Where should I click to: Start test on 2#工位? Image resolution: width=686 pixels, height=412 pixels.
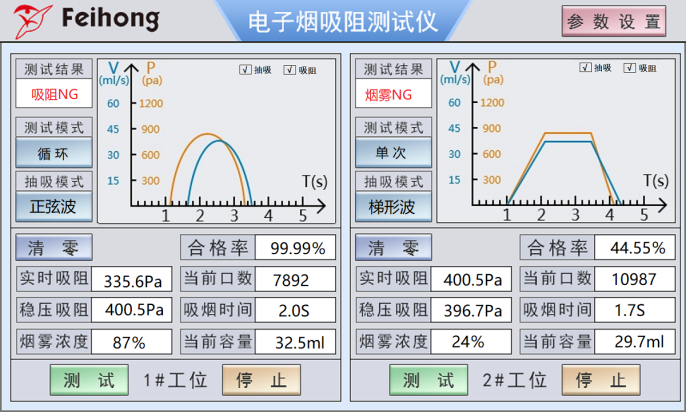pyautogui.click(x=429, y=380)
